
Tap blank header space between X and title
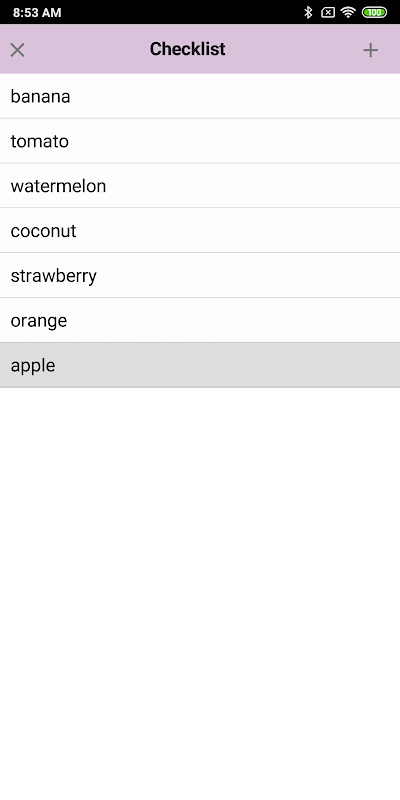tap(87, 49)
